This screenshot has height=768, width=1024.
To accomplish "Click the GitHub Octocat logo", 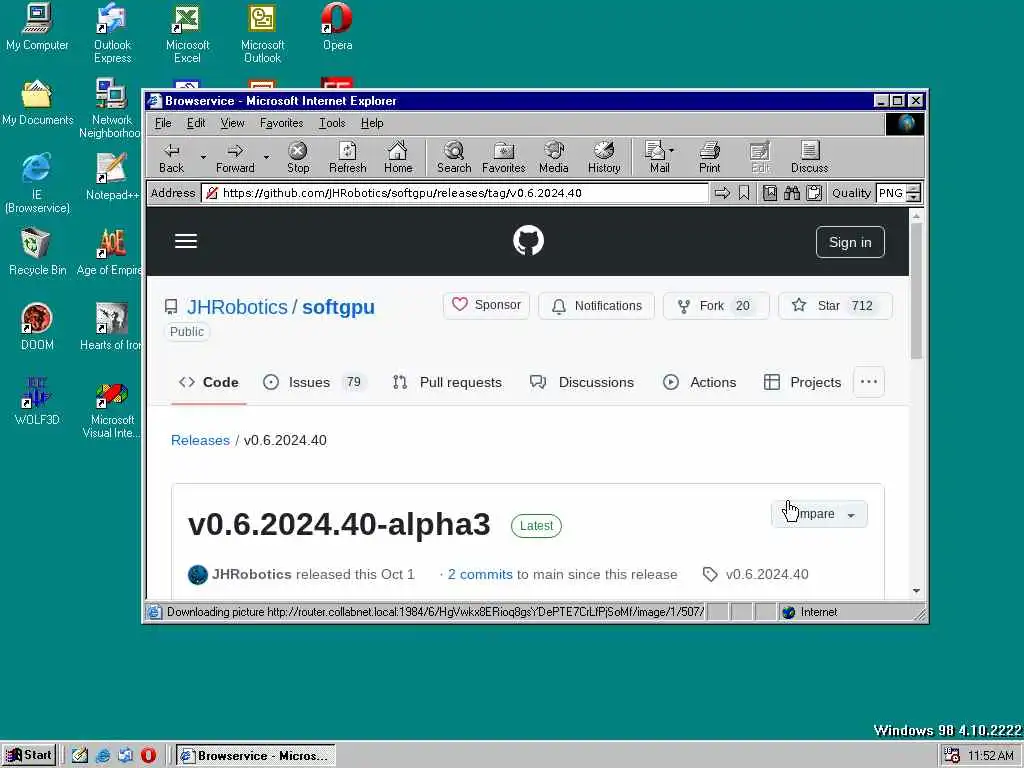I will (528, 240).
